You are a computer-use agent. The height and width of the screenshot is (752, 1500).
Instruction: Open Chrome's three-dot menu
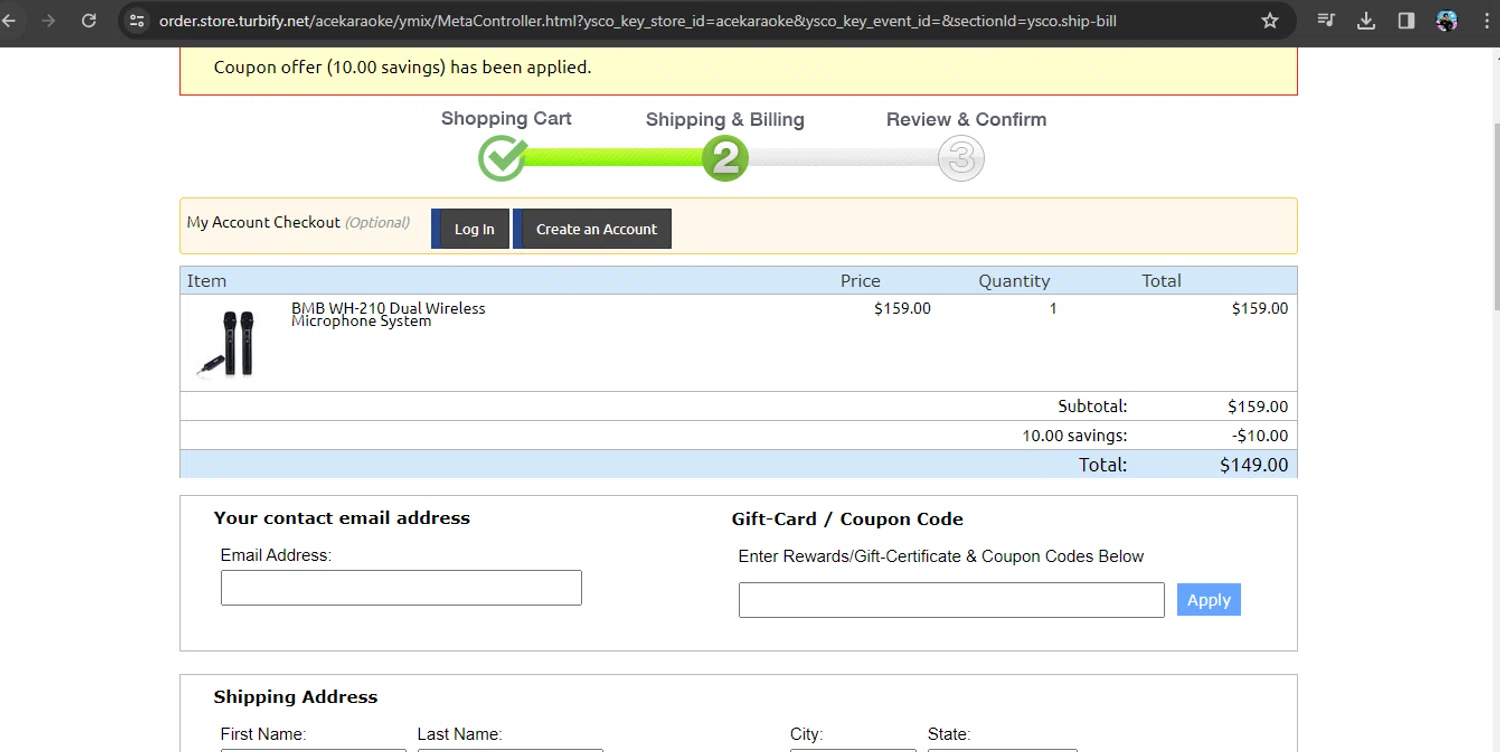tap(1485, 20)
